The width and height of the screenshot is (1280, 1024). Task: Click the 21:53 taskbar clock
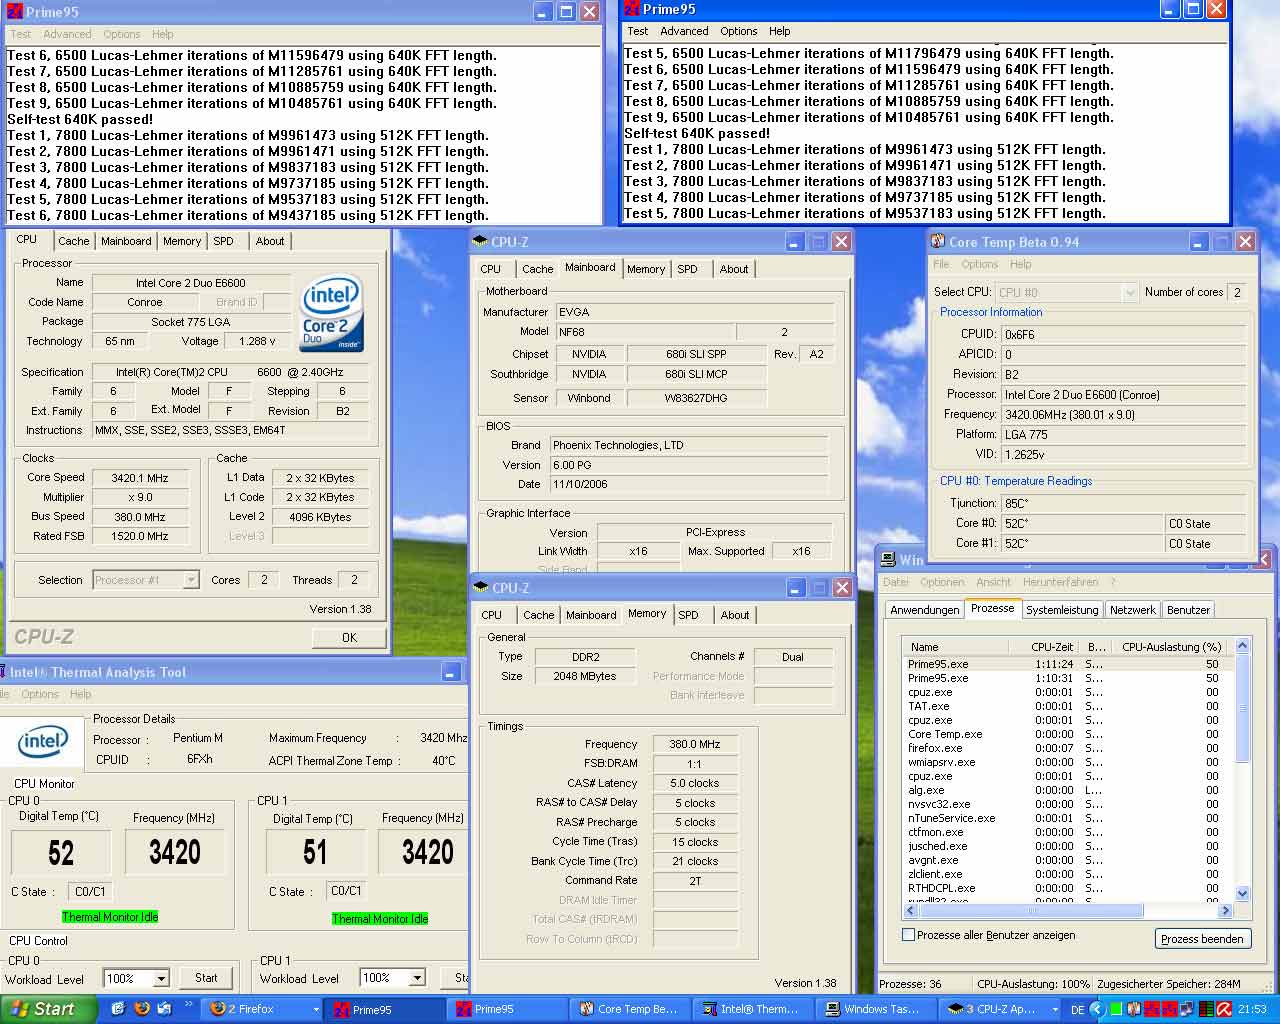pos(1252,1010)
